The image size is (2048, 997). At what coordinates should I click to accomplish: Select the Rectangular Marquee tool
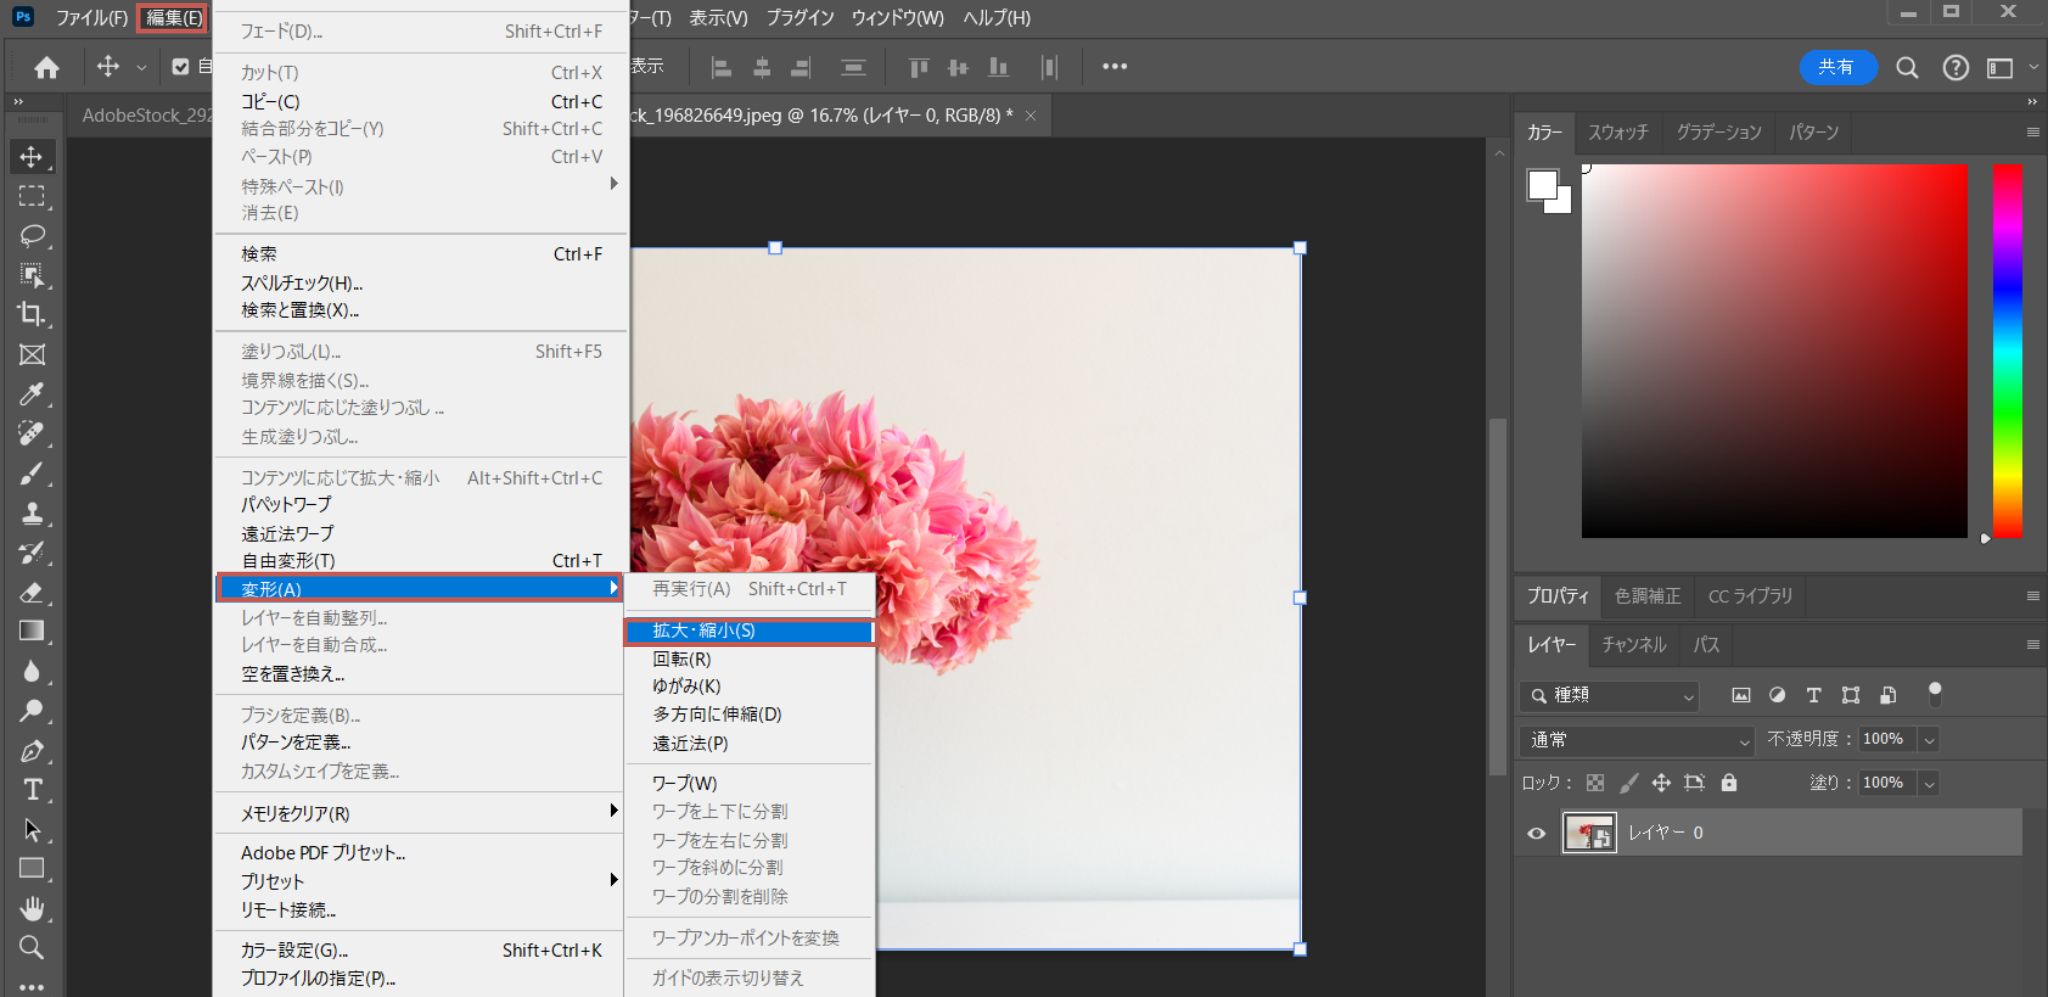pyautogui.click(x=31, y=197)
